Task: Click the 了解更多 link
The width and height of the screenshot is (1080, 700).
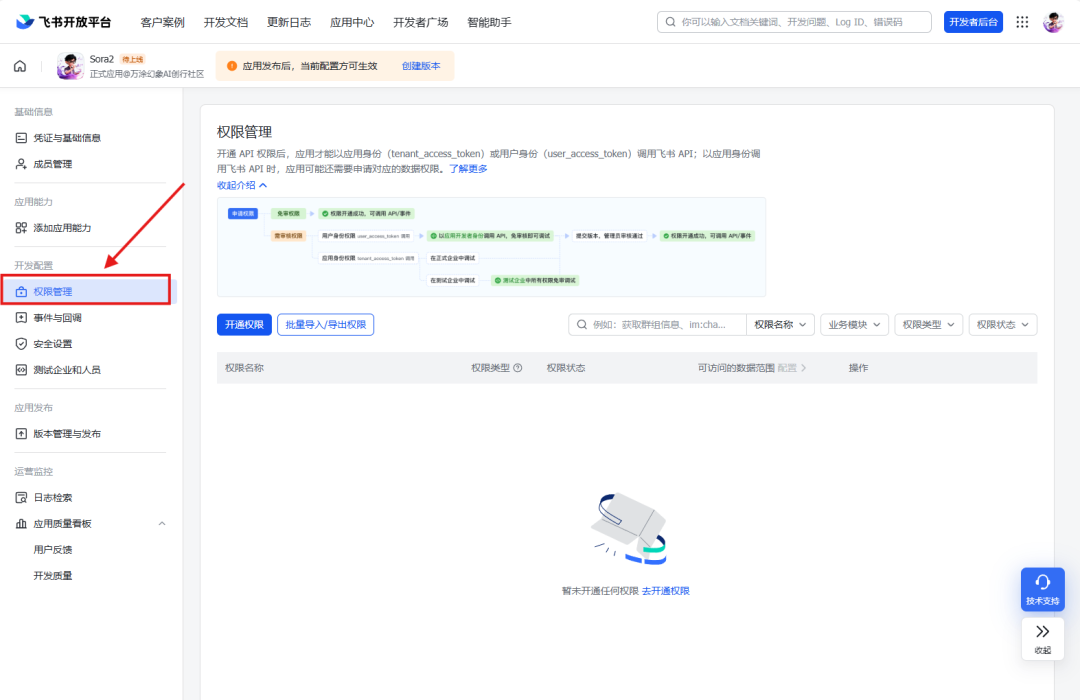Action: pos(468,169)
